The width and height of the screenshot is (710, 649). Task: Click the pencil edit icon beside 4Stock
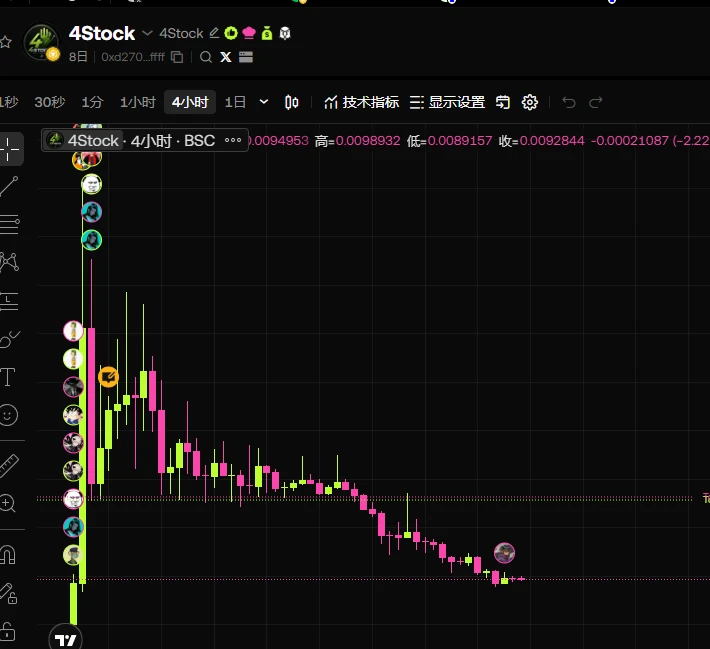click(214, 33)
